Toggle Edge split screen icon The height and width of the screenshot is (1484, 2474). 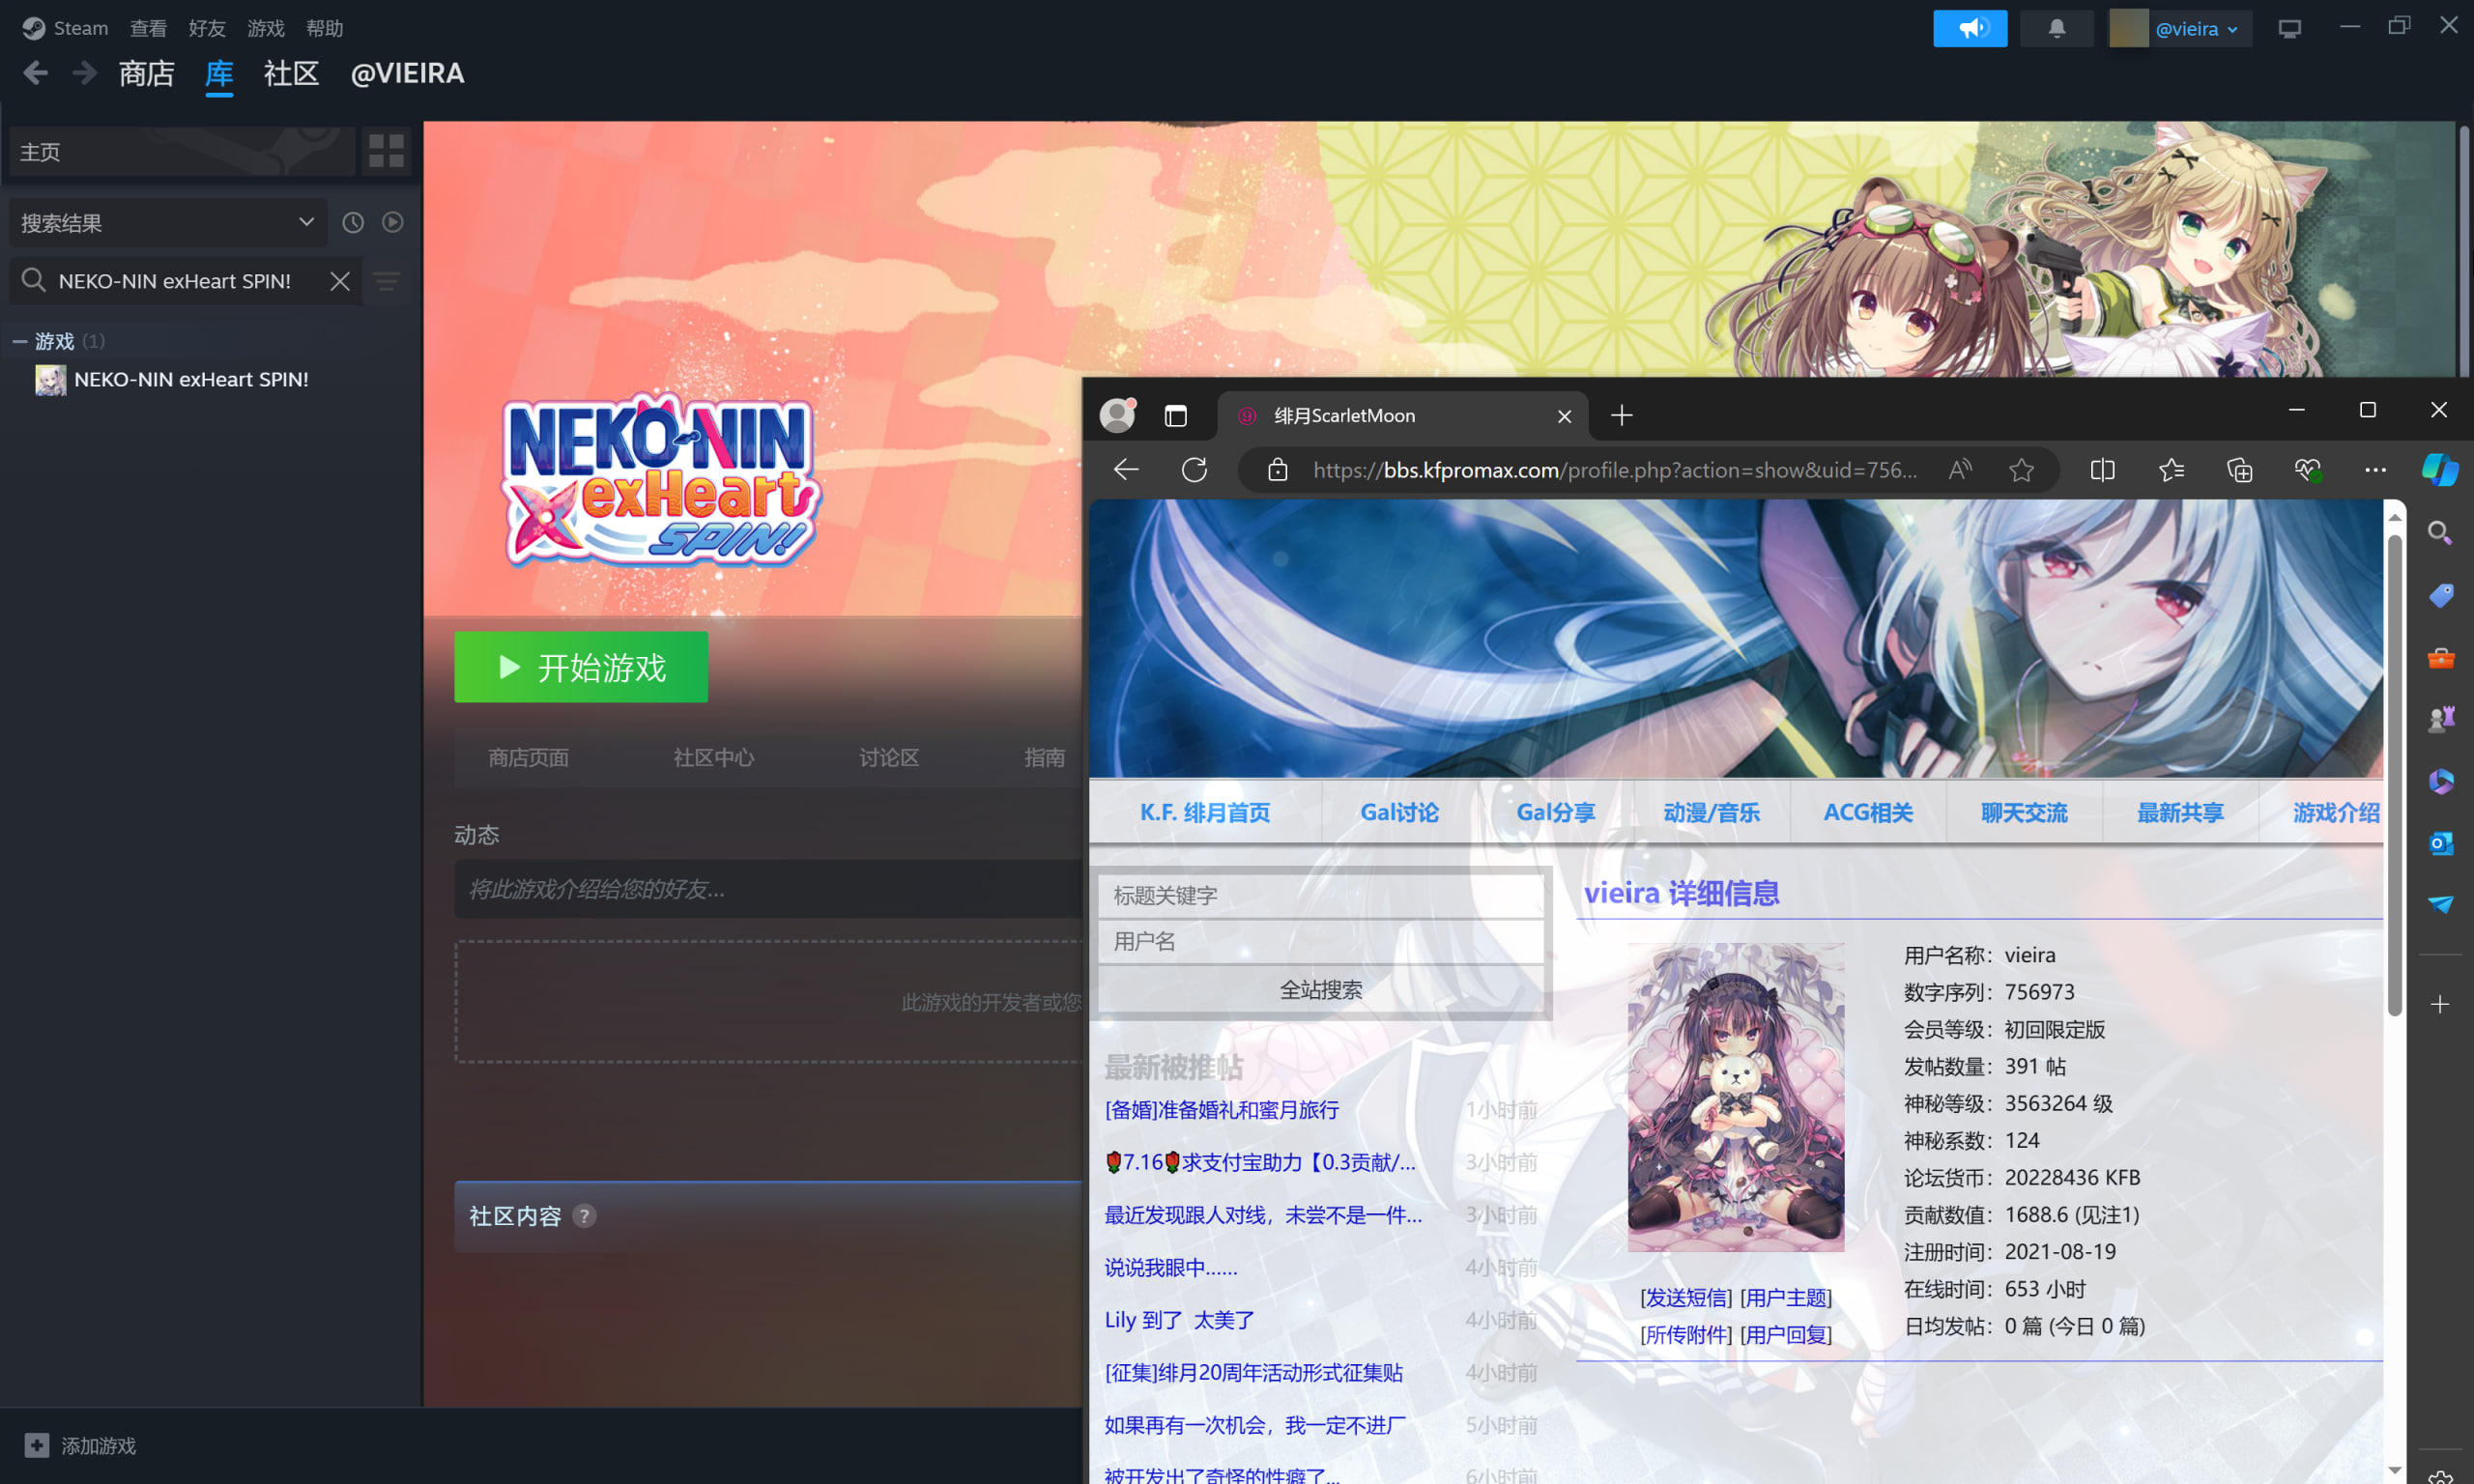pos(2102,470)
